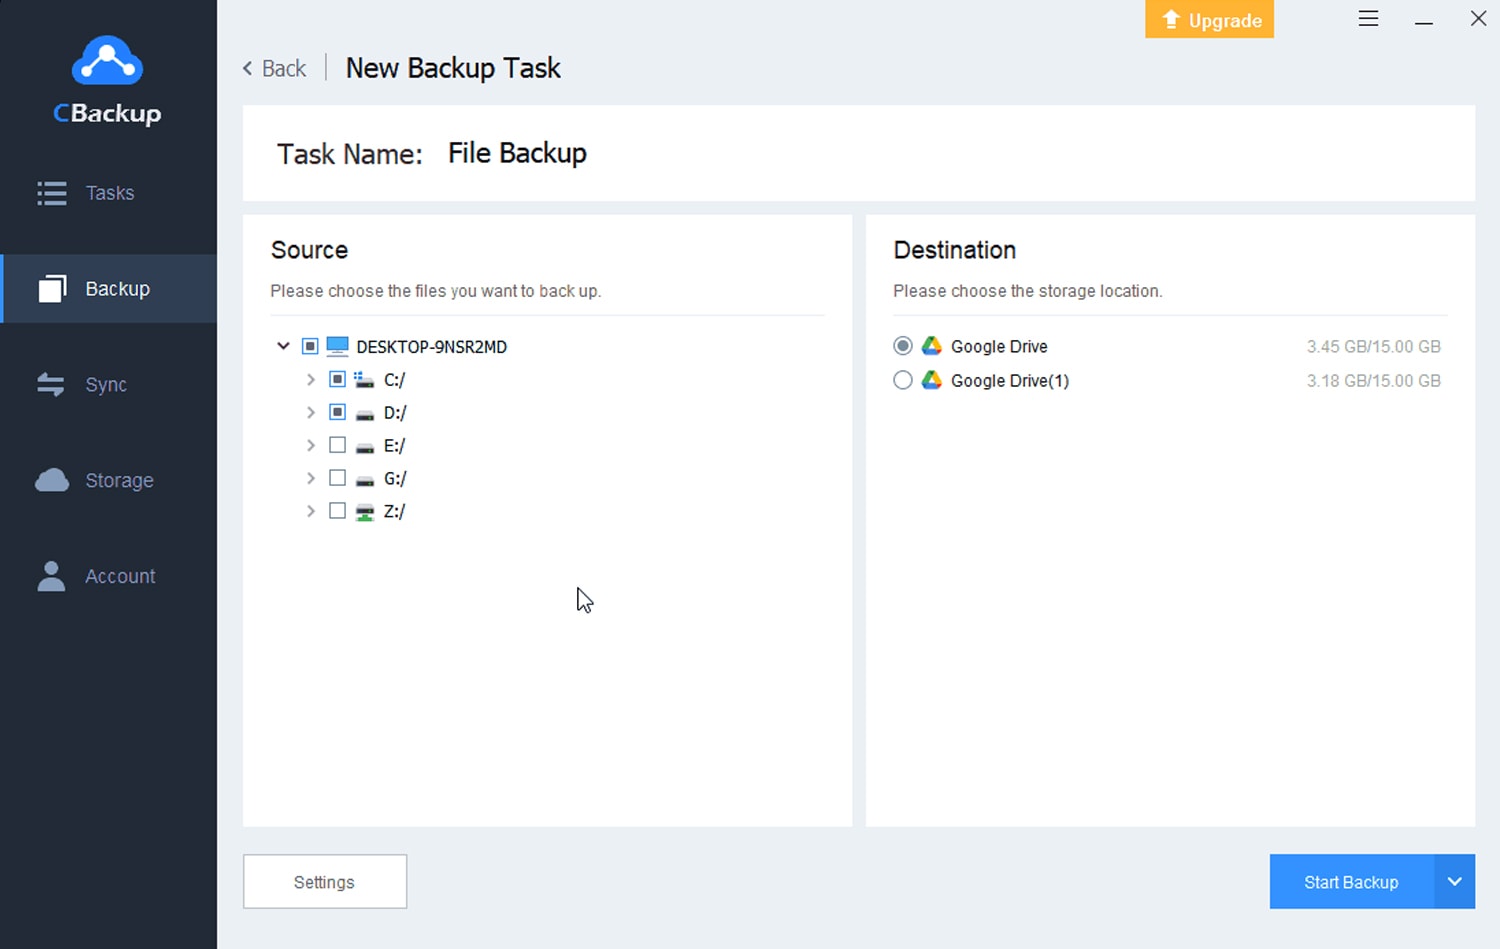Open the Backup panel icon
The height and width of the screenshot is (949, 1500).
(x=51, y=288)
